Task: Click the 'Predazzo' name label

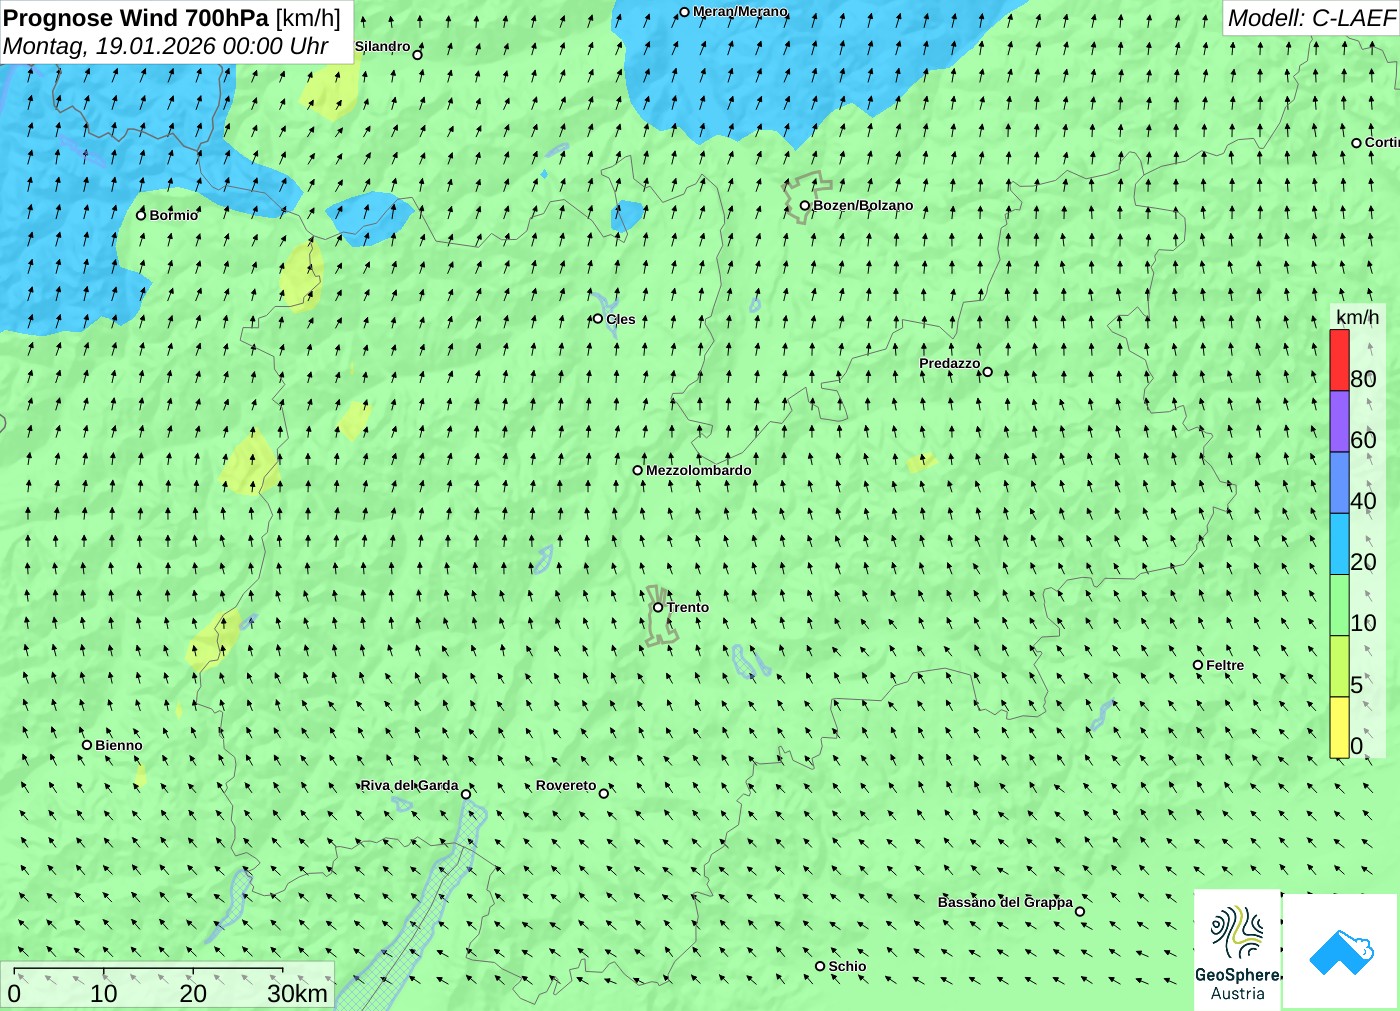Action: [x=949, y=363]
